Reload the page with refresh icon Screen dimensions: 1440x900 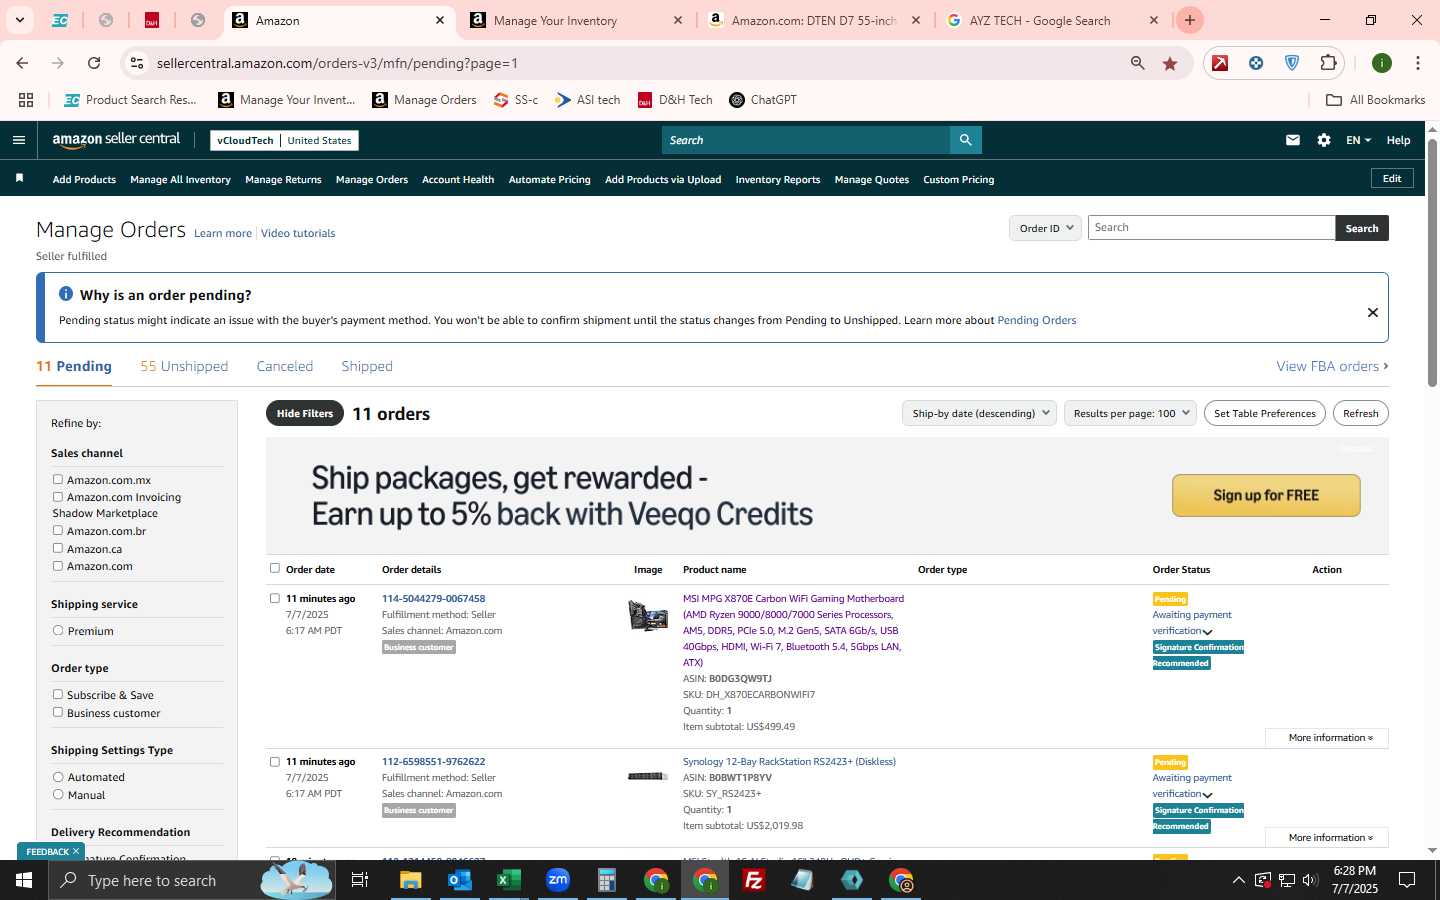click(94, 63)
